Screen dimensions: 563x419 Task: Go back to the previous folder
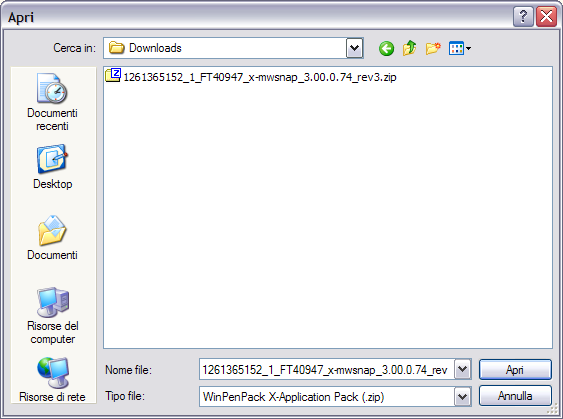(386, 48)
